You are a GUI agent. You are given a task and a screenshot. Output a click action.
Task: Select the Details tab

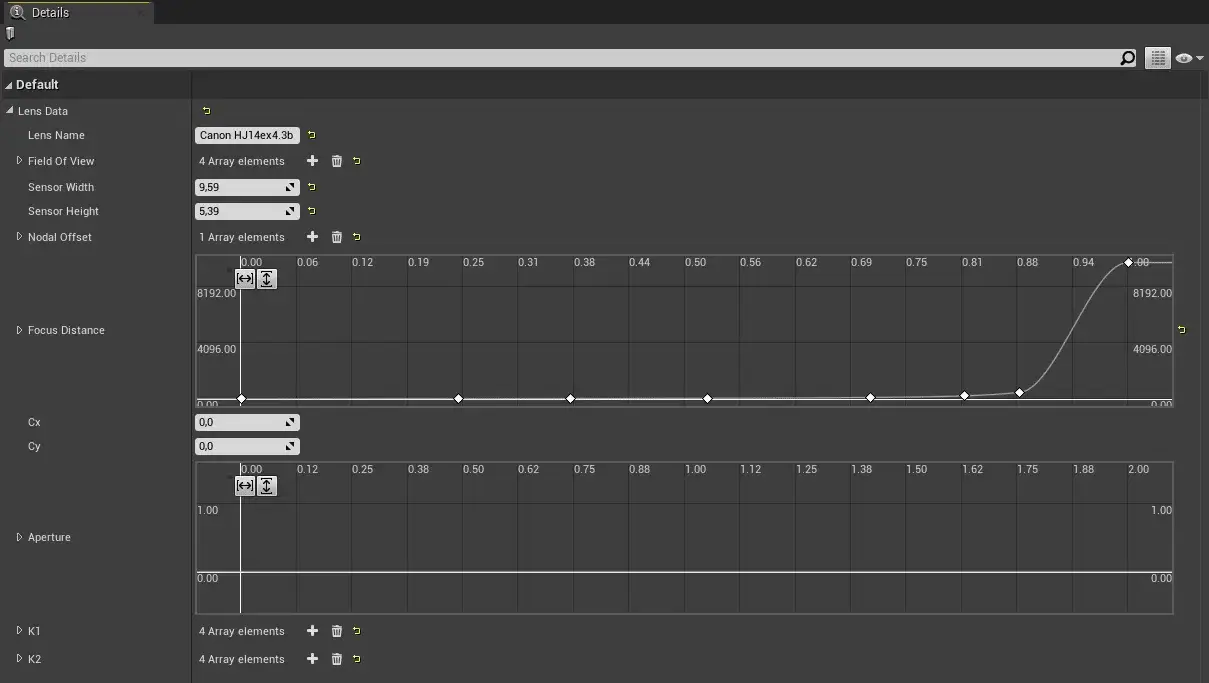pos(50,12)
